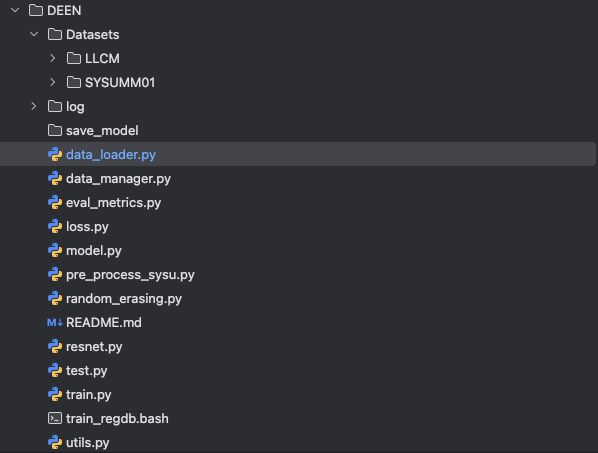Click the Markdown icon for README.md
Image resolution: width=598 pixels, height=453 pixels.
[55, 323]
